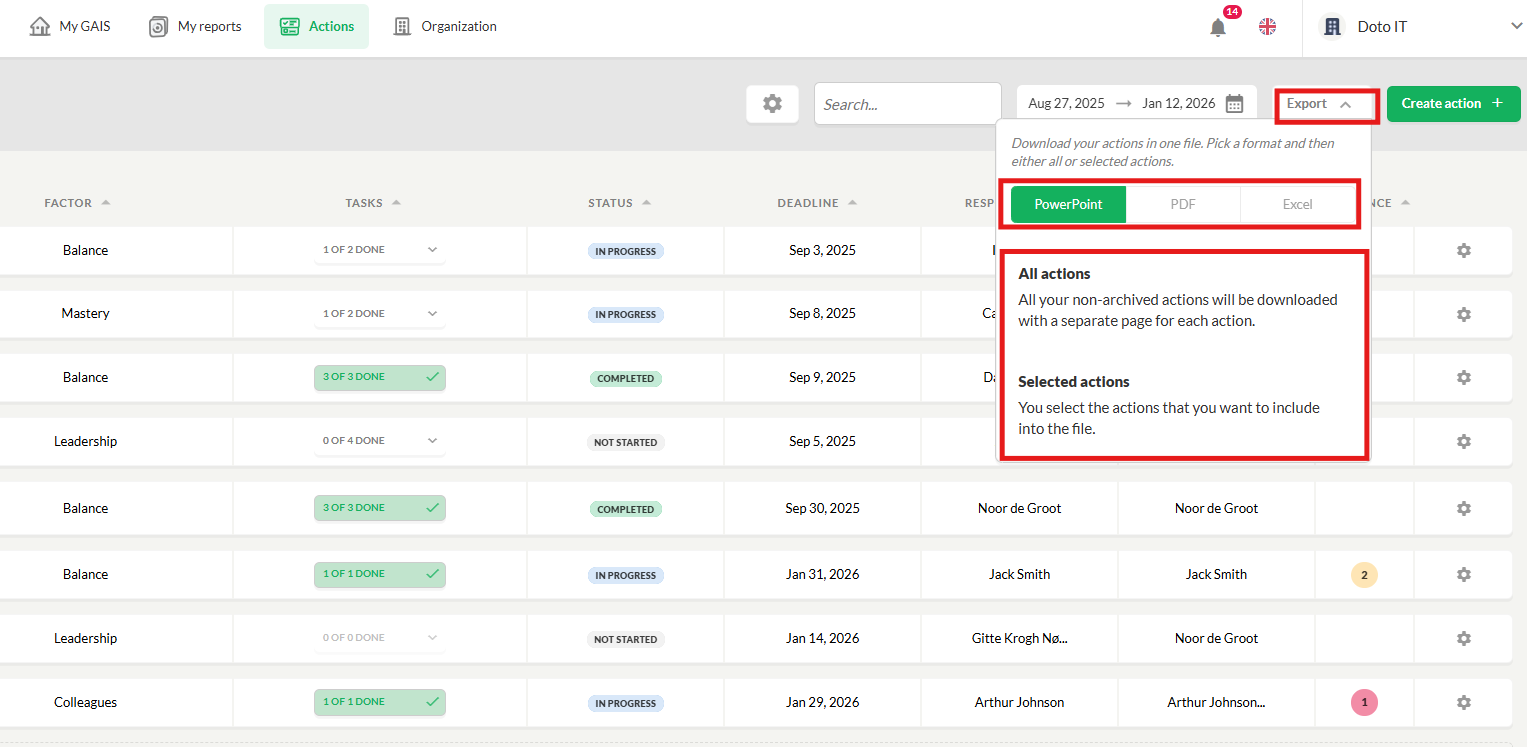
Task: Select the Excel export format
Action: (x=1297, y=204)
